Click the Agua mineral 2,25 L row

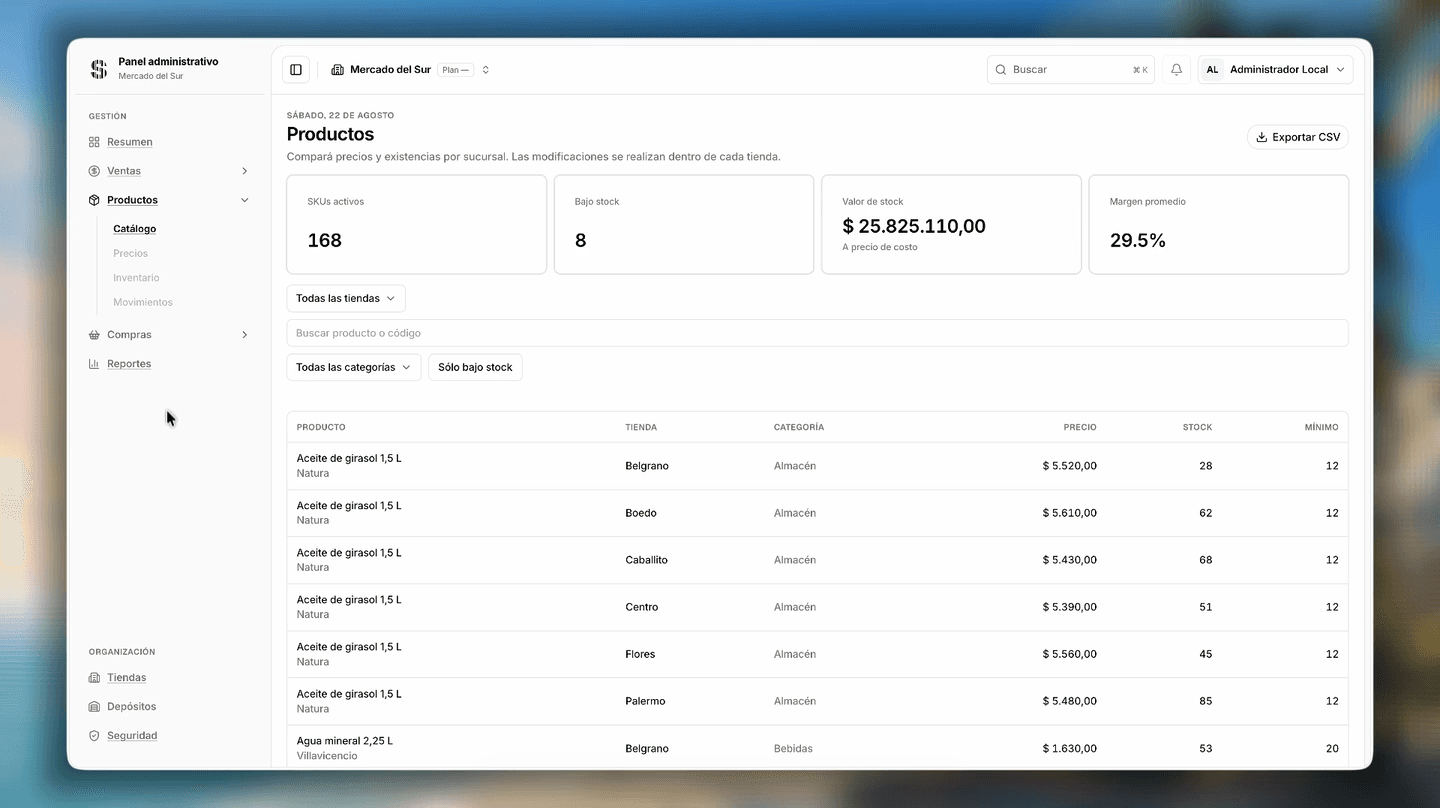817,748
